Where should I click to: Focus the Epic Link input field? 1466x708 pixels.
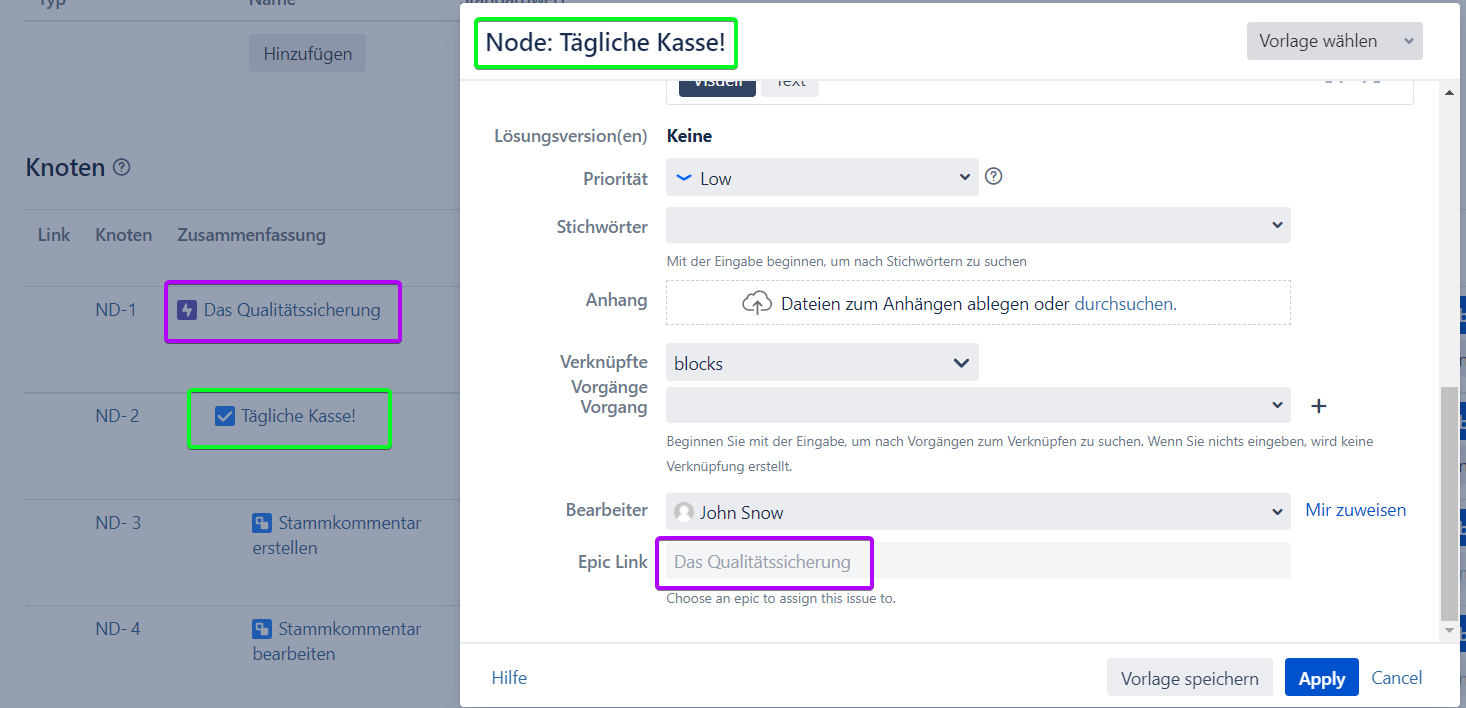coord(978,562)
